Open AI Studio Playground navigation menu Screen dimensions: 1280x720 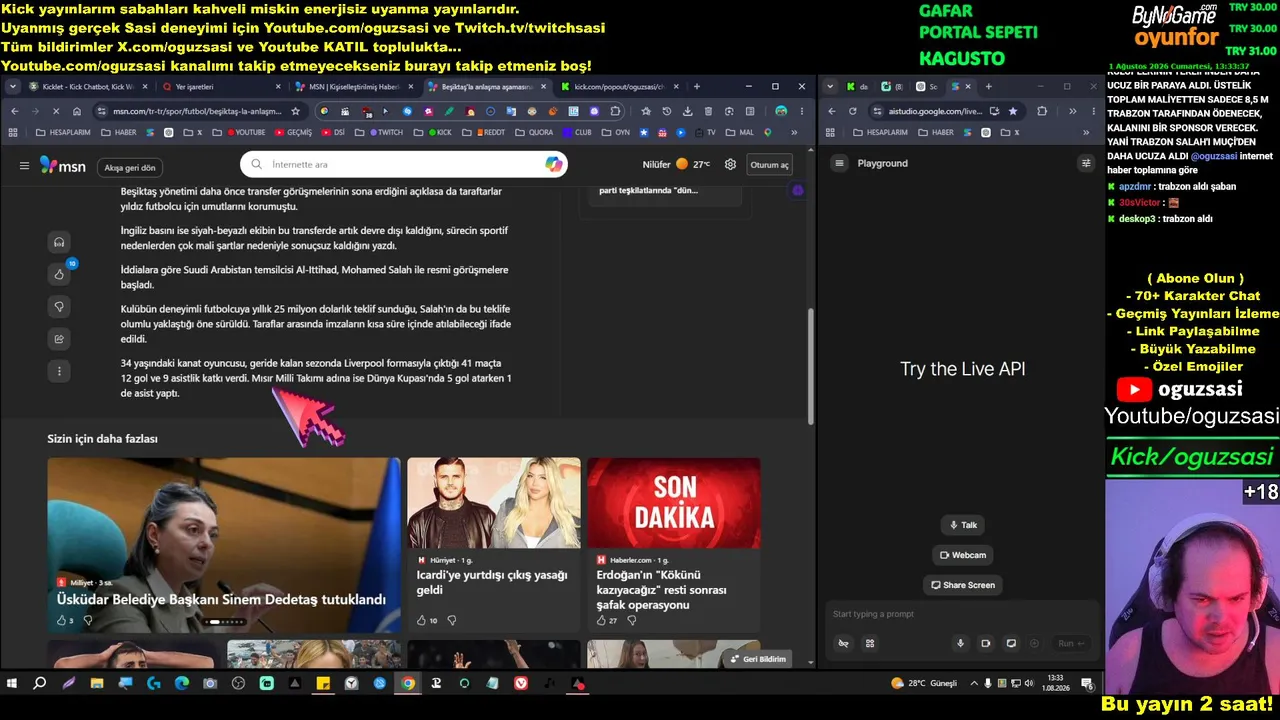click(x=839, y=163)
